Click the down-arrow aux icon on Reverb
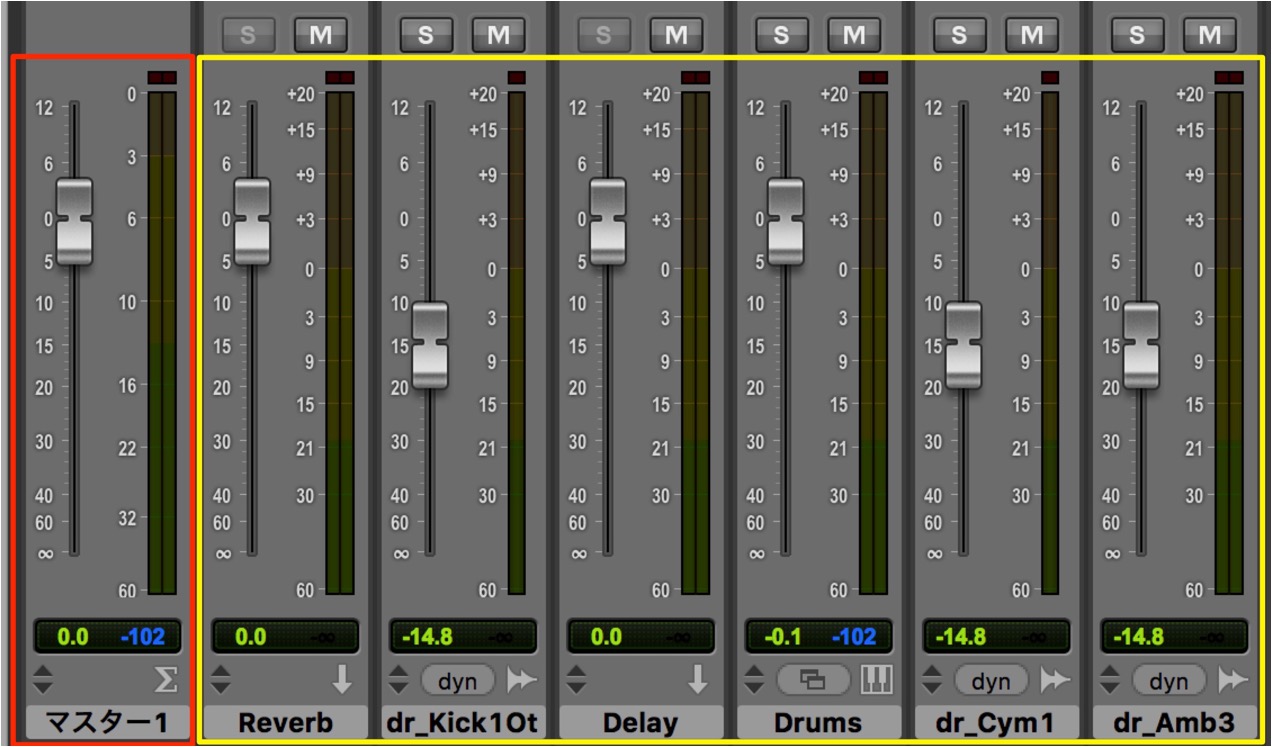The width and height of the screenshot is (1272, 747). [343, 680]
